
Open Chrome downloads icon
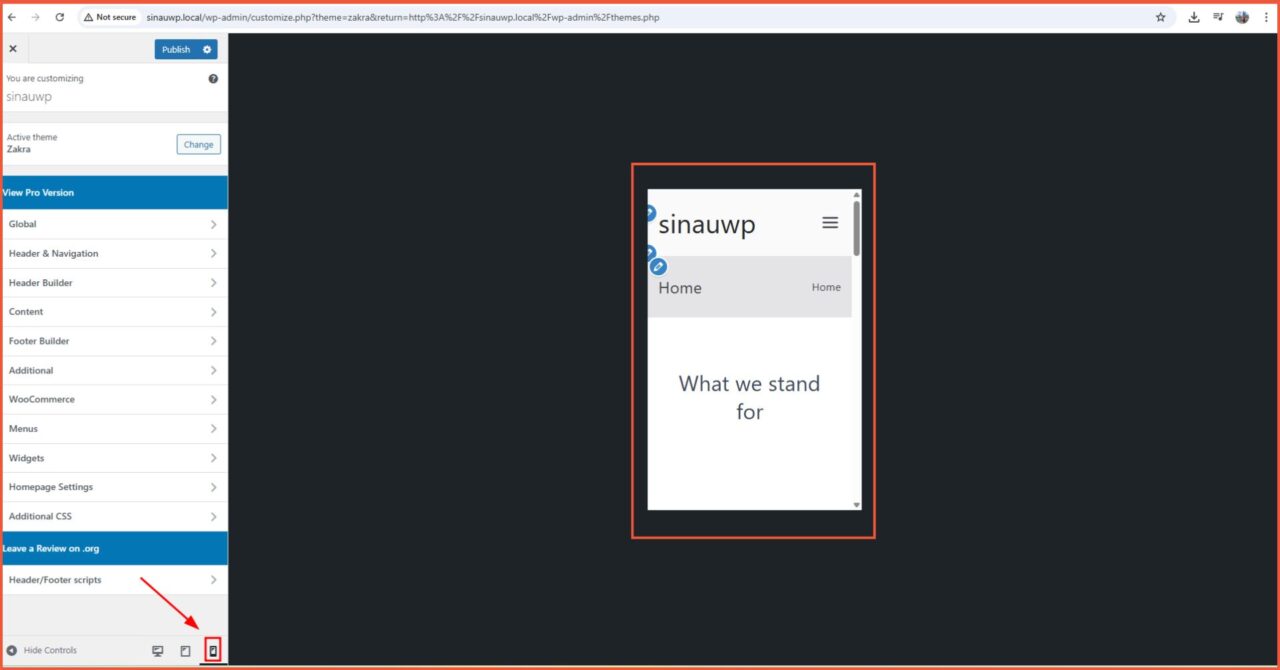(x=1194, y=17)
